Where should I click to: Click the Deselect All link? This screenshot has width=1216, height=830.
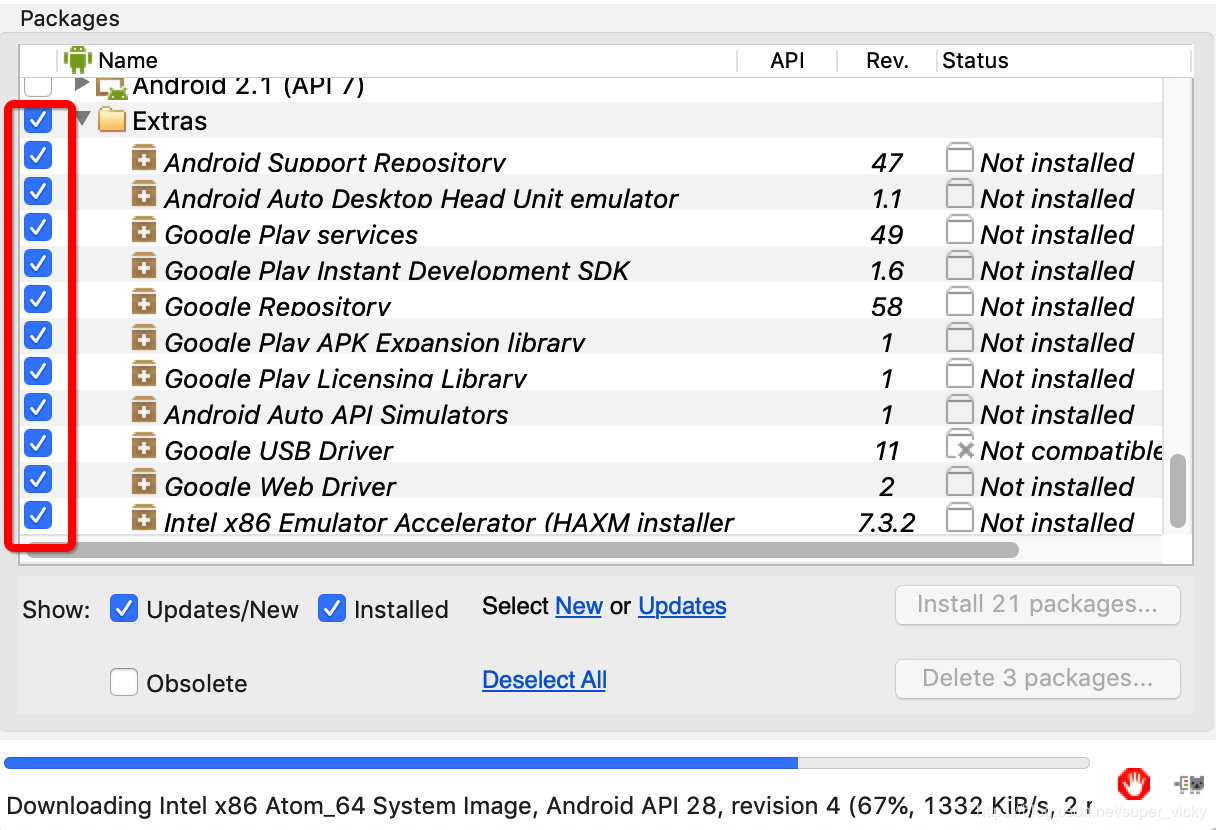(544, 680)
